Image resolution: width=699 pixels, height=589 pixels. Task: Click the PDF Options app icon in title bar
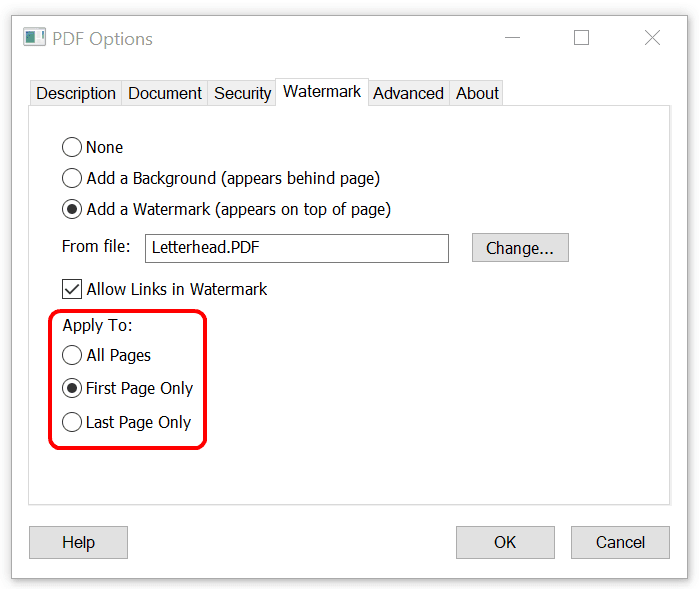tap(35, 38)
